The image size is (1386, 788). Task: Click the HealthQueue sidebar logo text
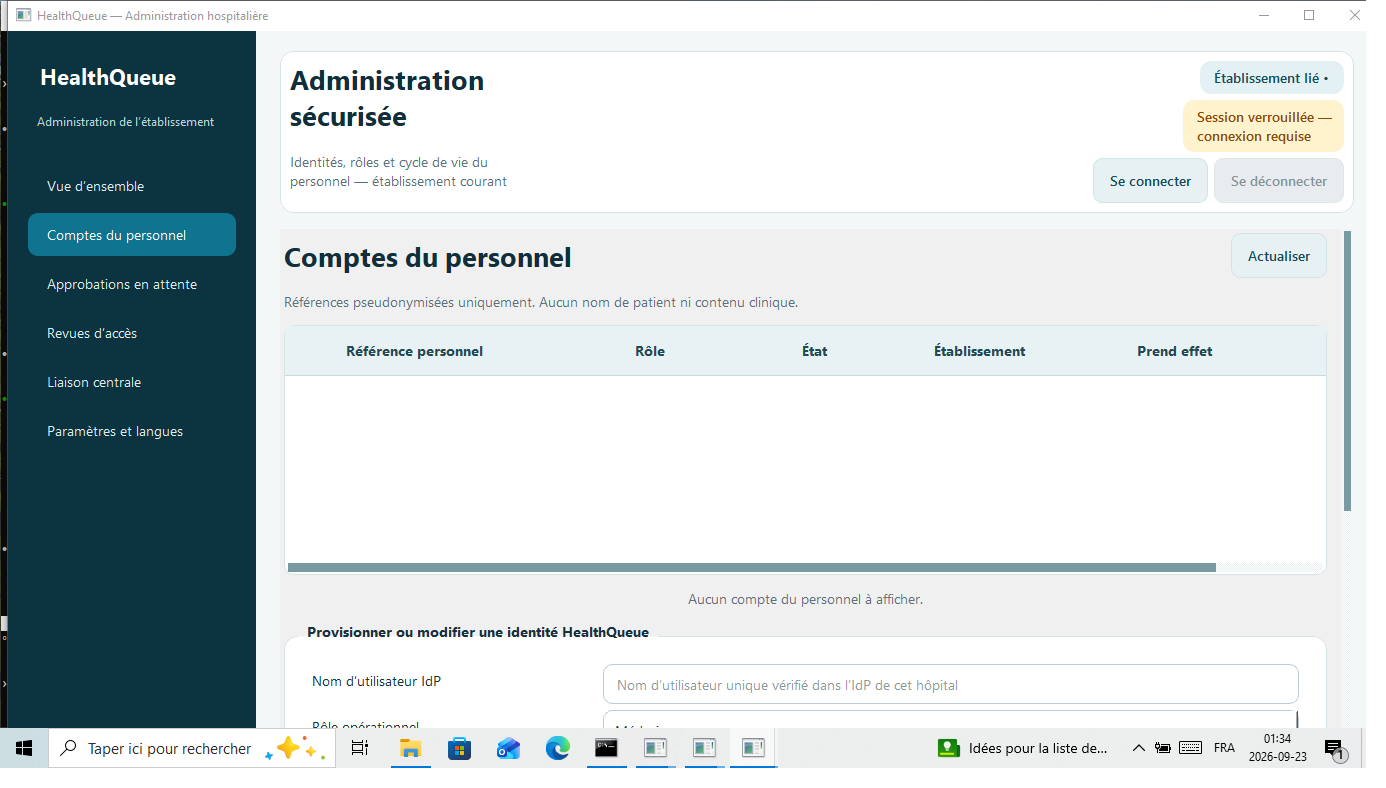coord(108,78)
